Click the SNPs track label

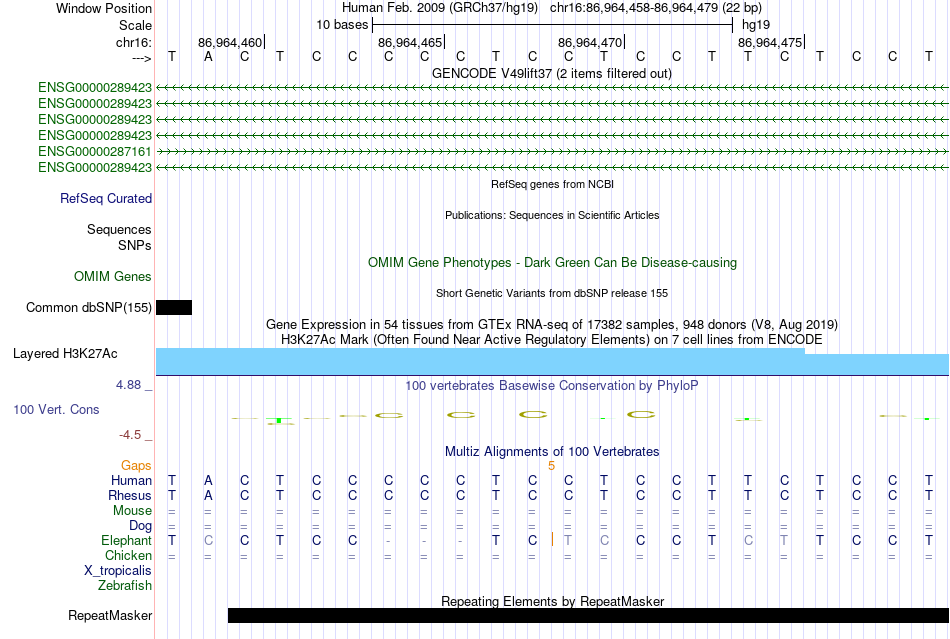135,245
